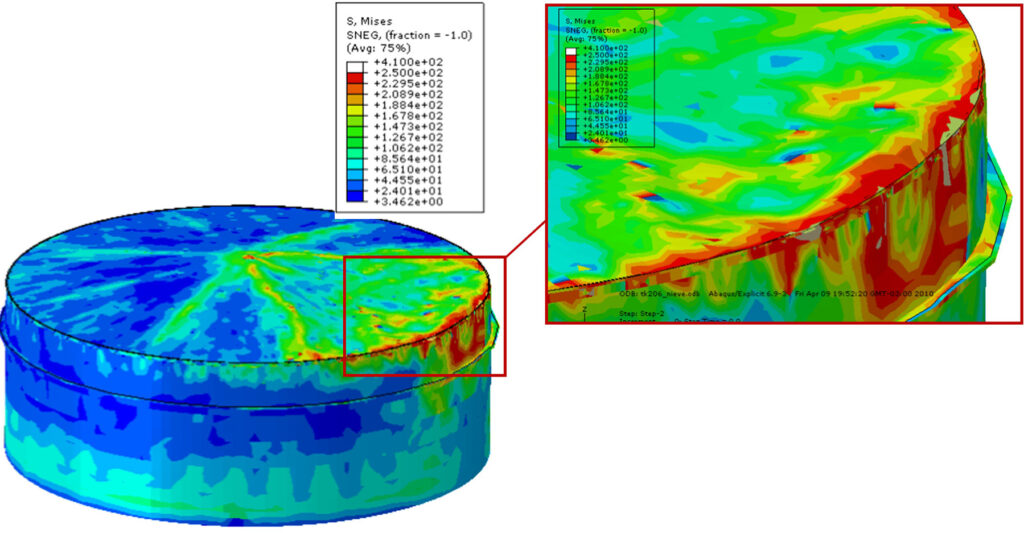1024x533 pixels.
Task: Click the +1.473e+02 value label in main legend
Action: coord(408,127)
